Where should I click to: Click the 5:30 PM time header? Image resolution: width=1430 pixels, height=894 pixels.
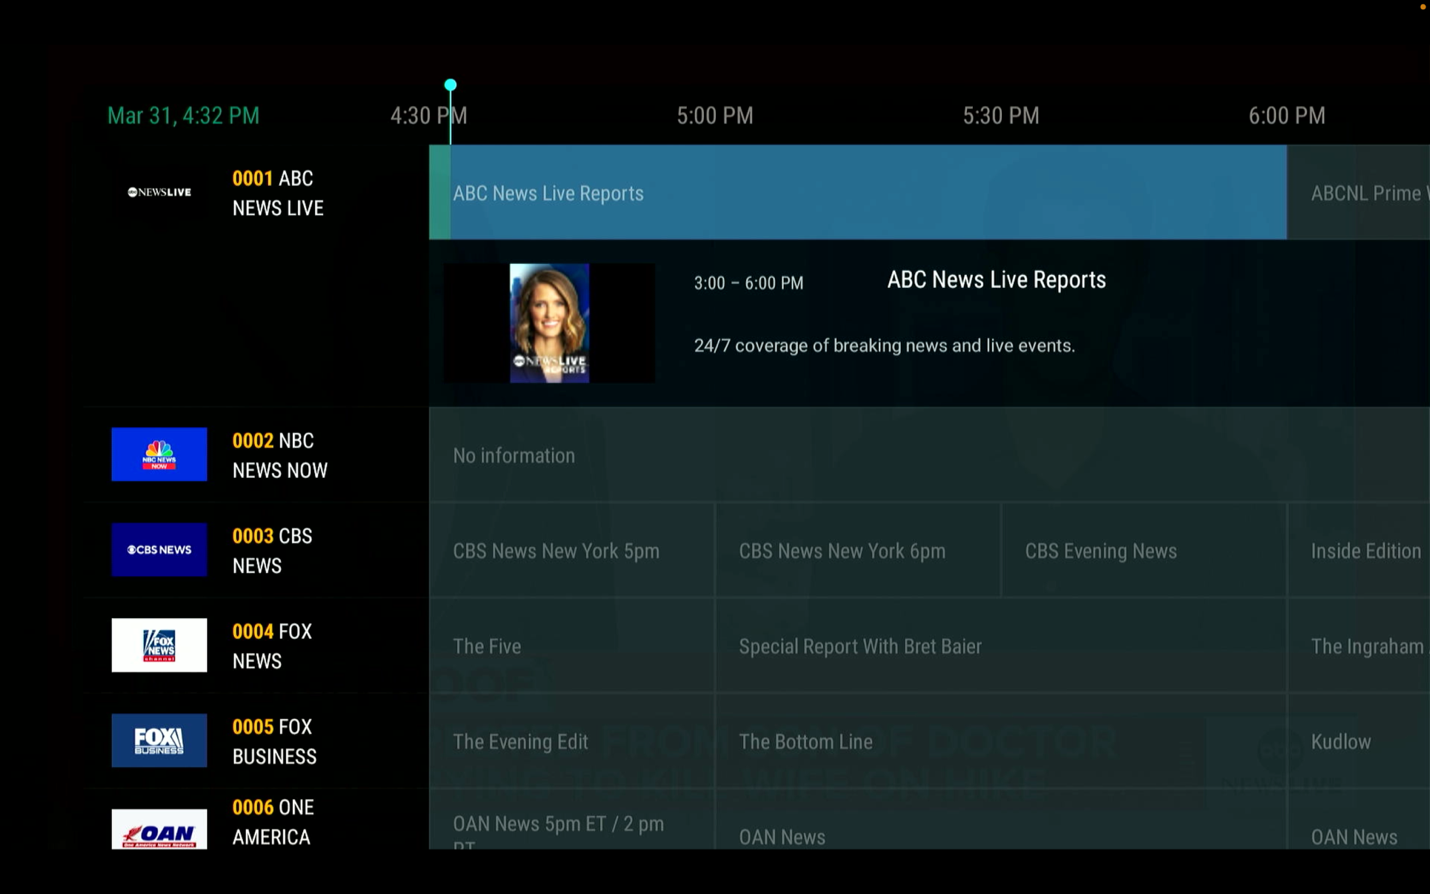[1001, 116]
